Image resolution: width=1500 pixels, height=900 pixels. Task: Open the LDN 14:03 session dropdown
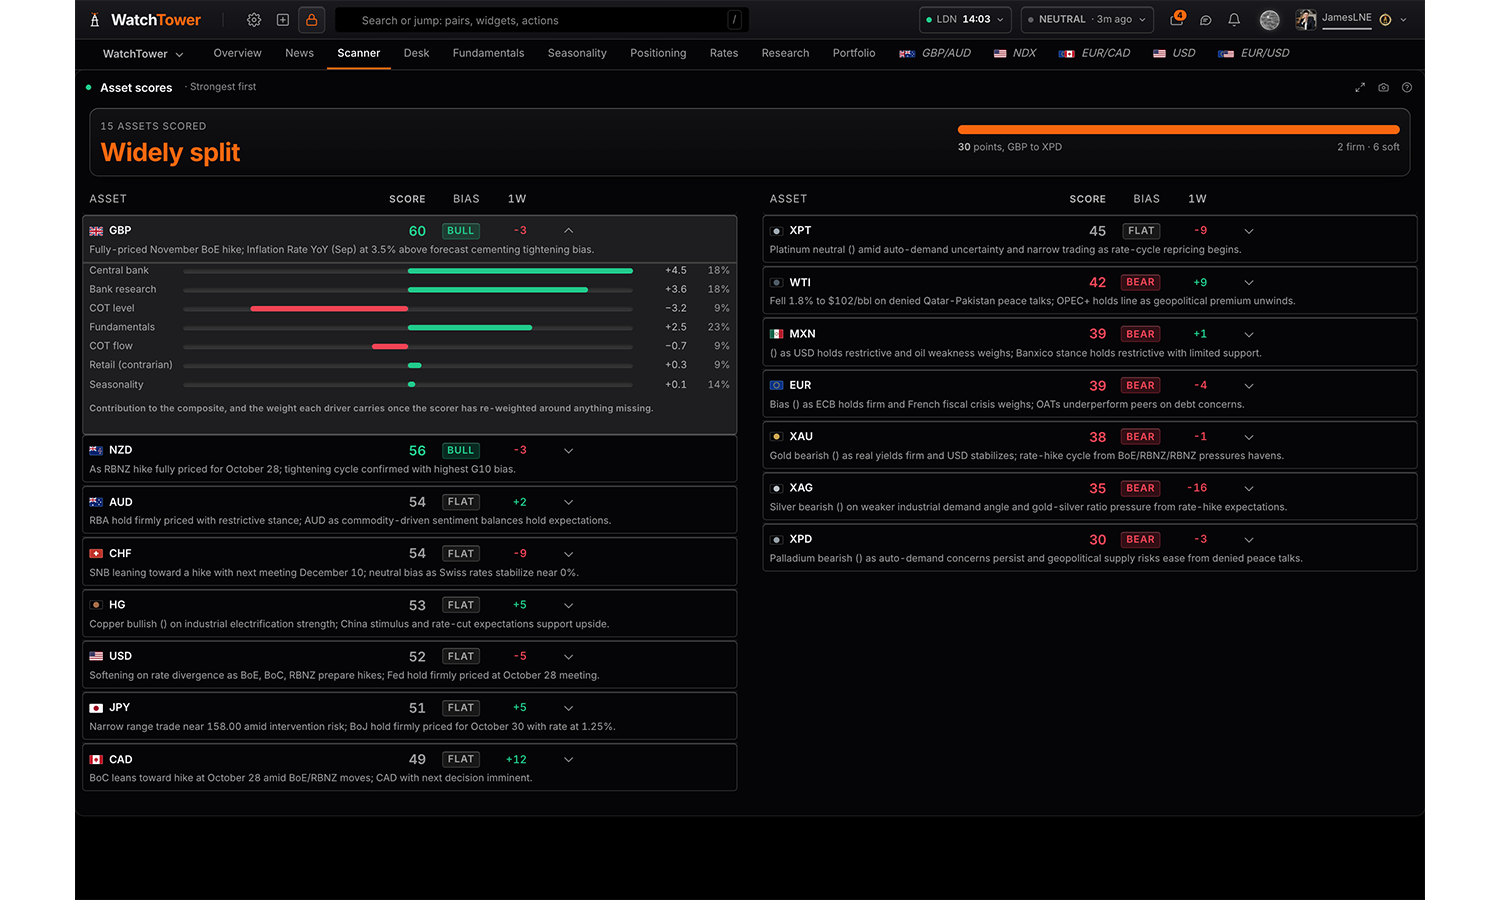[965, 20]
